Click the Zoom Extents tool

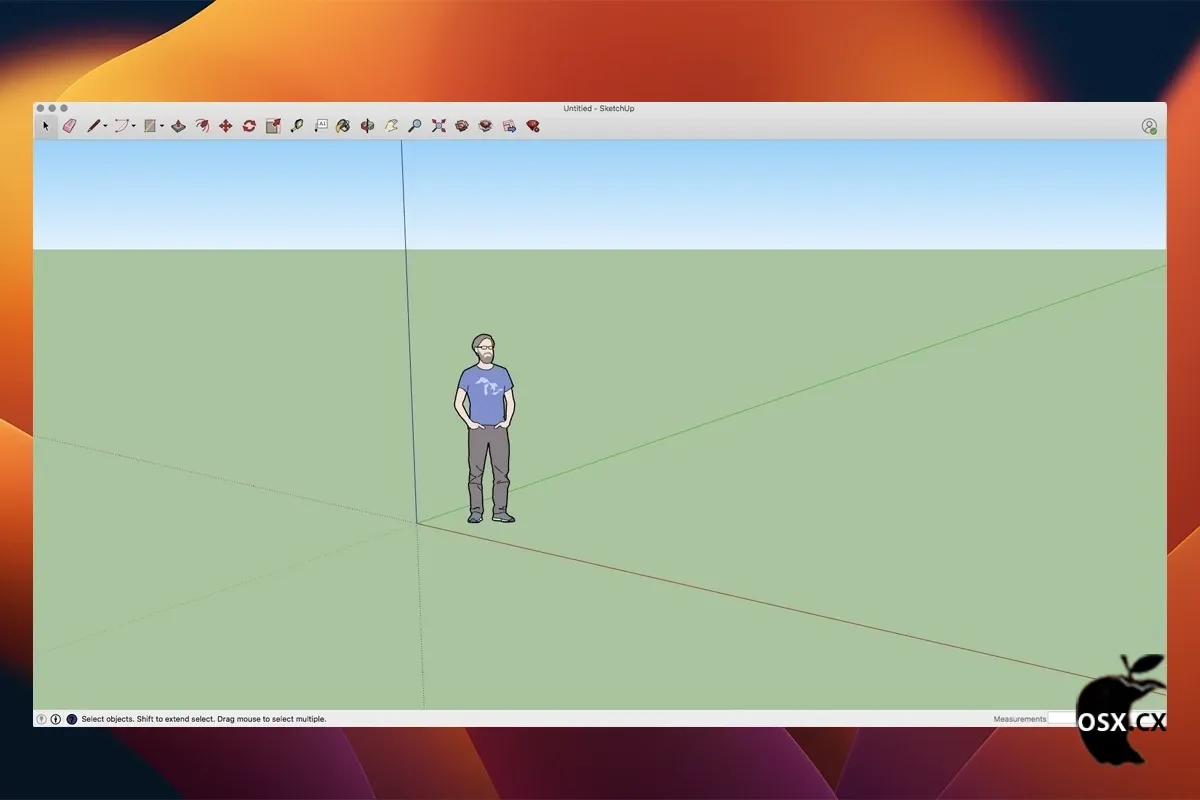coord(438,126)
